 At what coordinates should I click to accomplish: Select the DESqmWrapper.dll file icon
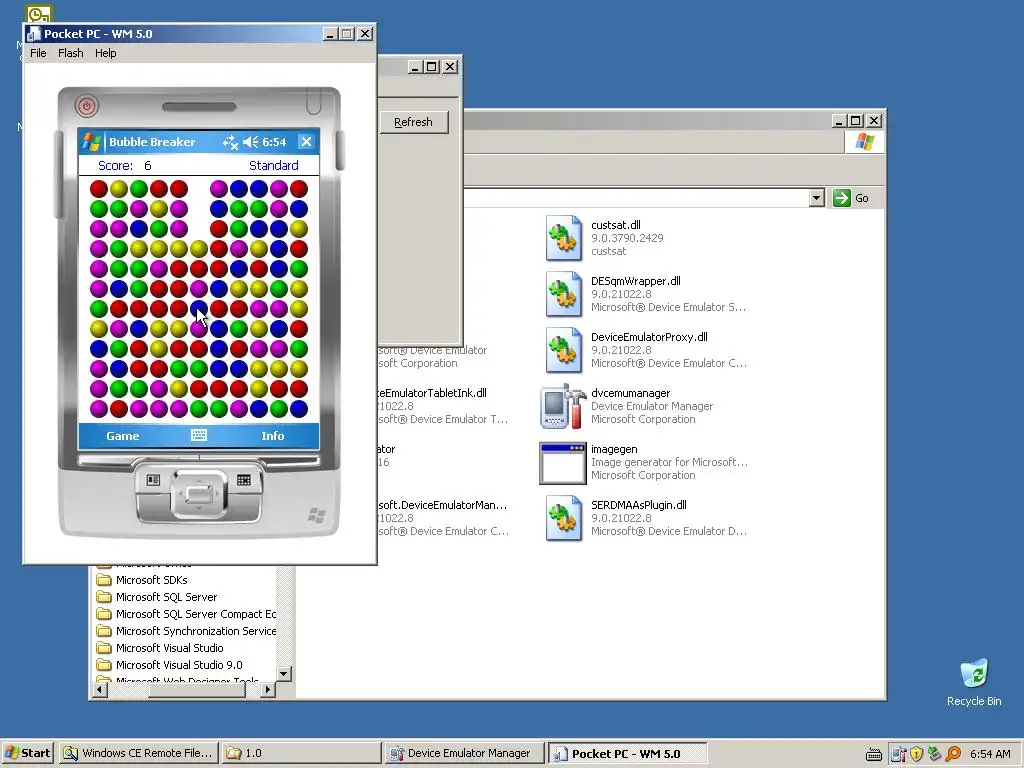[x=564, y=294]
